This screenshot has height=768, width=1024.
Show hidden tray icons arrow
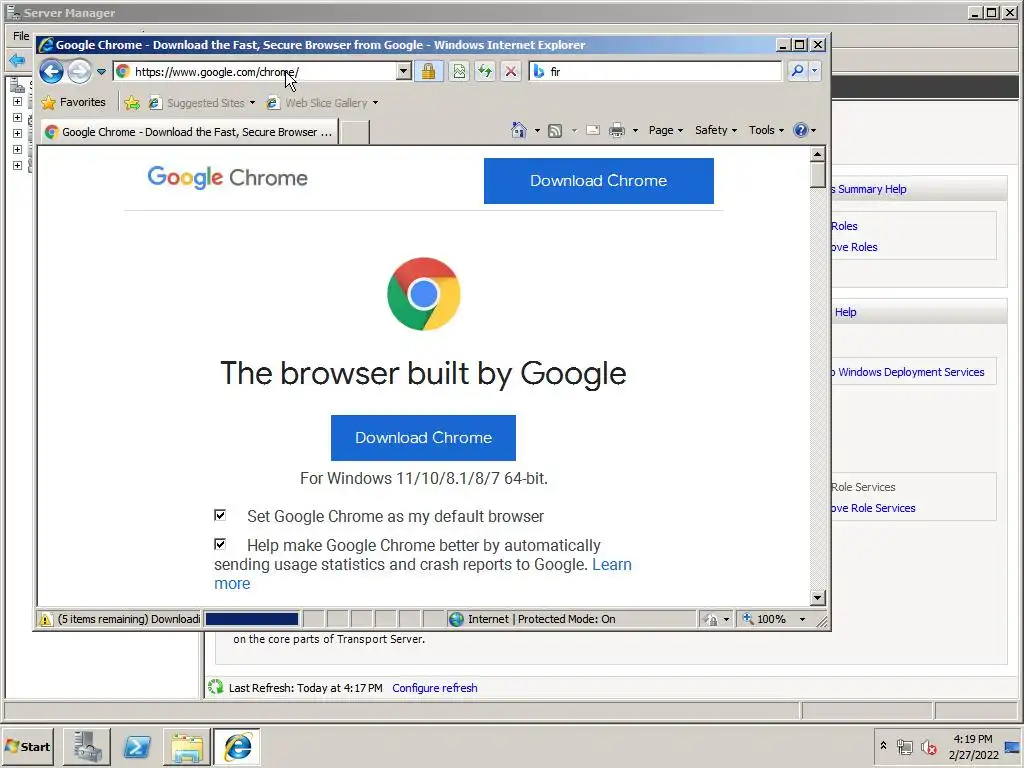883,745
